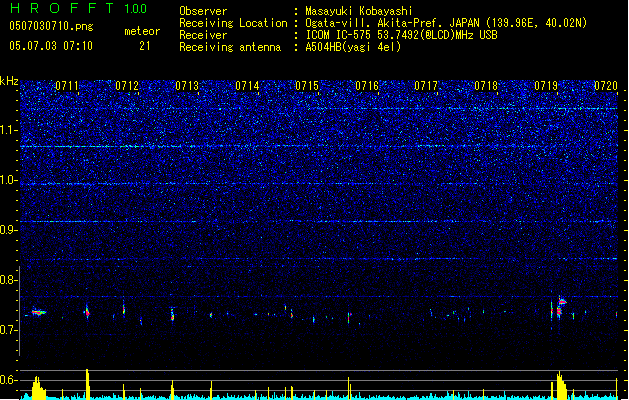Click the HROFFT 1.0.0 title text
This screenshot has height=400, width=629.
pyautogui.click(x=79, y=8)
